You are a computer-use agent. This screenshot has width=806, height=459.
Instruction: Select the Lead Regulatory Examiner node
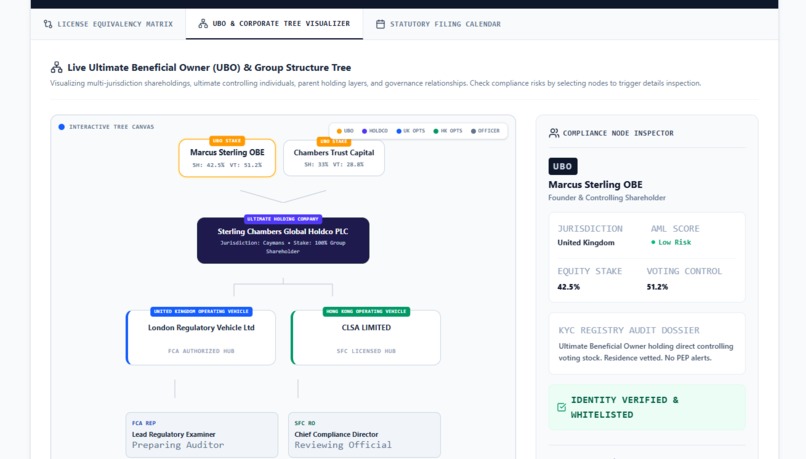(x=202, y=435)
